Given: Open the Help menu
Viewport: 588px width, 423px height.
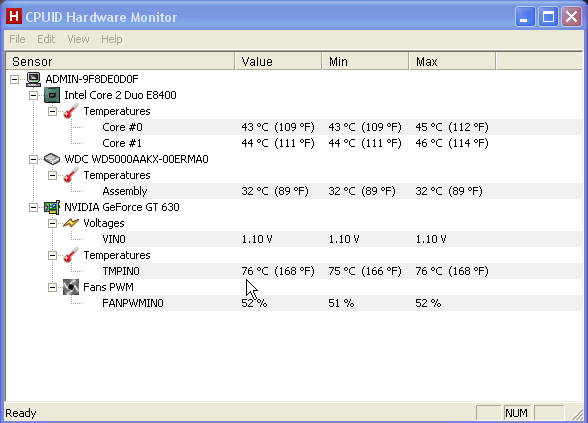Looking at the screenshot, I should 112,39.
